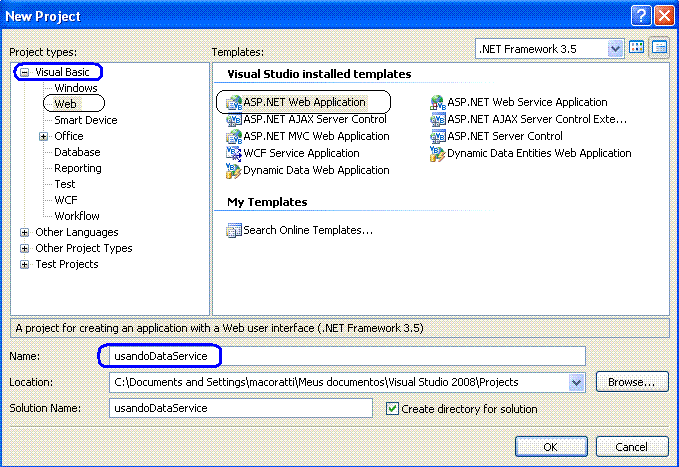The width and height of the screenshot is (679, 467).
Task: Select Other Languages label
Action: (x=77, y=232)
